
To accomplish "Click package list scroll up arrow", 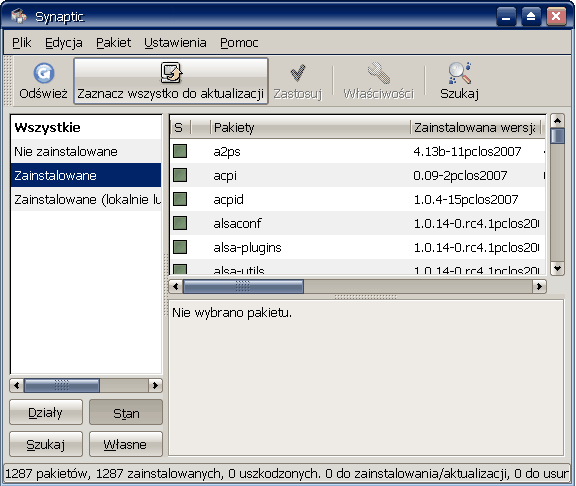I will pyautogui.click(x=557, y=120).
